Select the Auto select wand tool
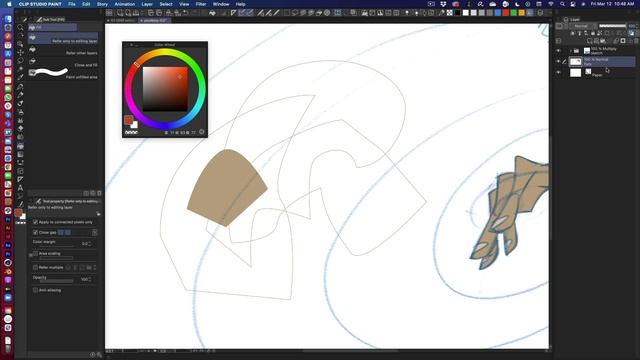The height and width of the screenshot is (360, 640). click(20, 70)
